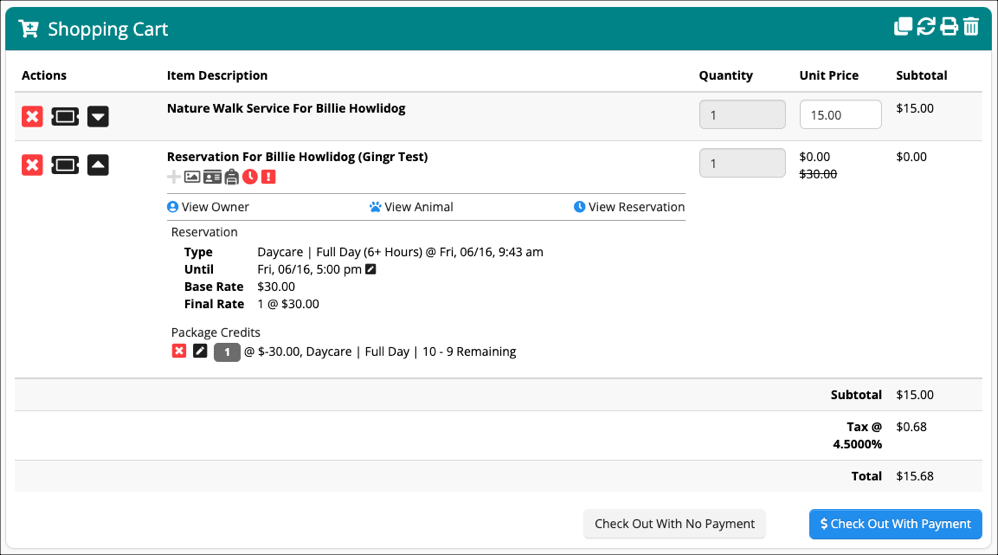Viewport: 998px width, 555px height.
Task: Click the Reservation quantity field
Action: click(x=742, y=163)
